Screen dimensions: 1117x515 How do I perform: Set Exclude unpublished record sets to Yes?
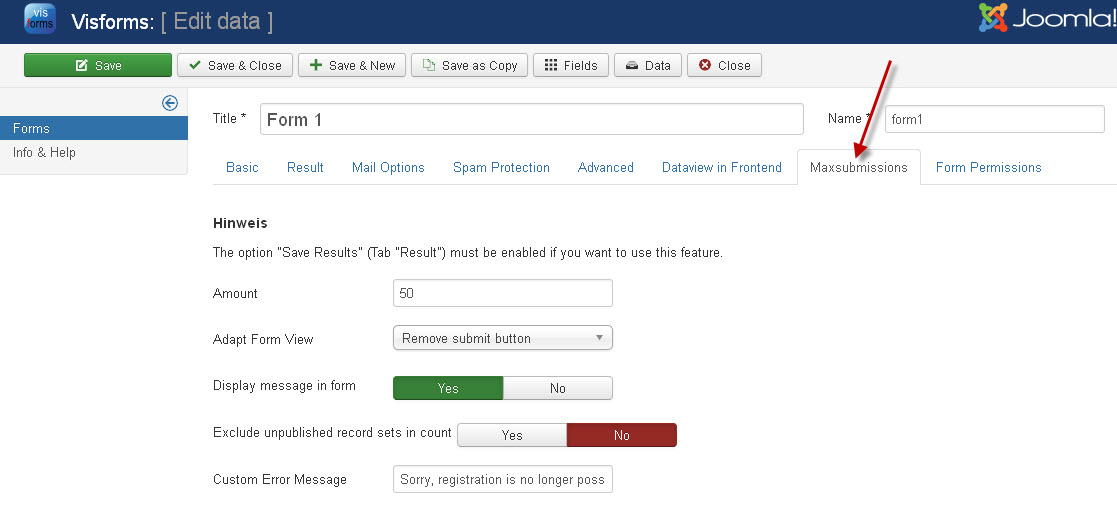point(512,435)
